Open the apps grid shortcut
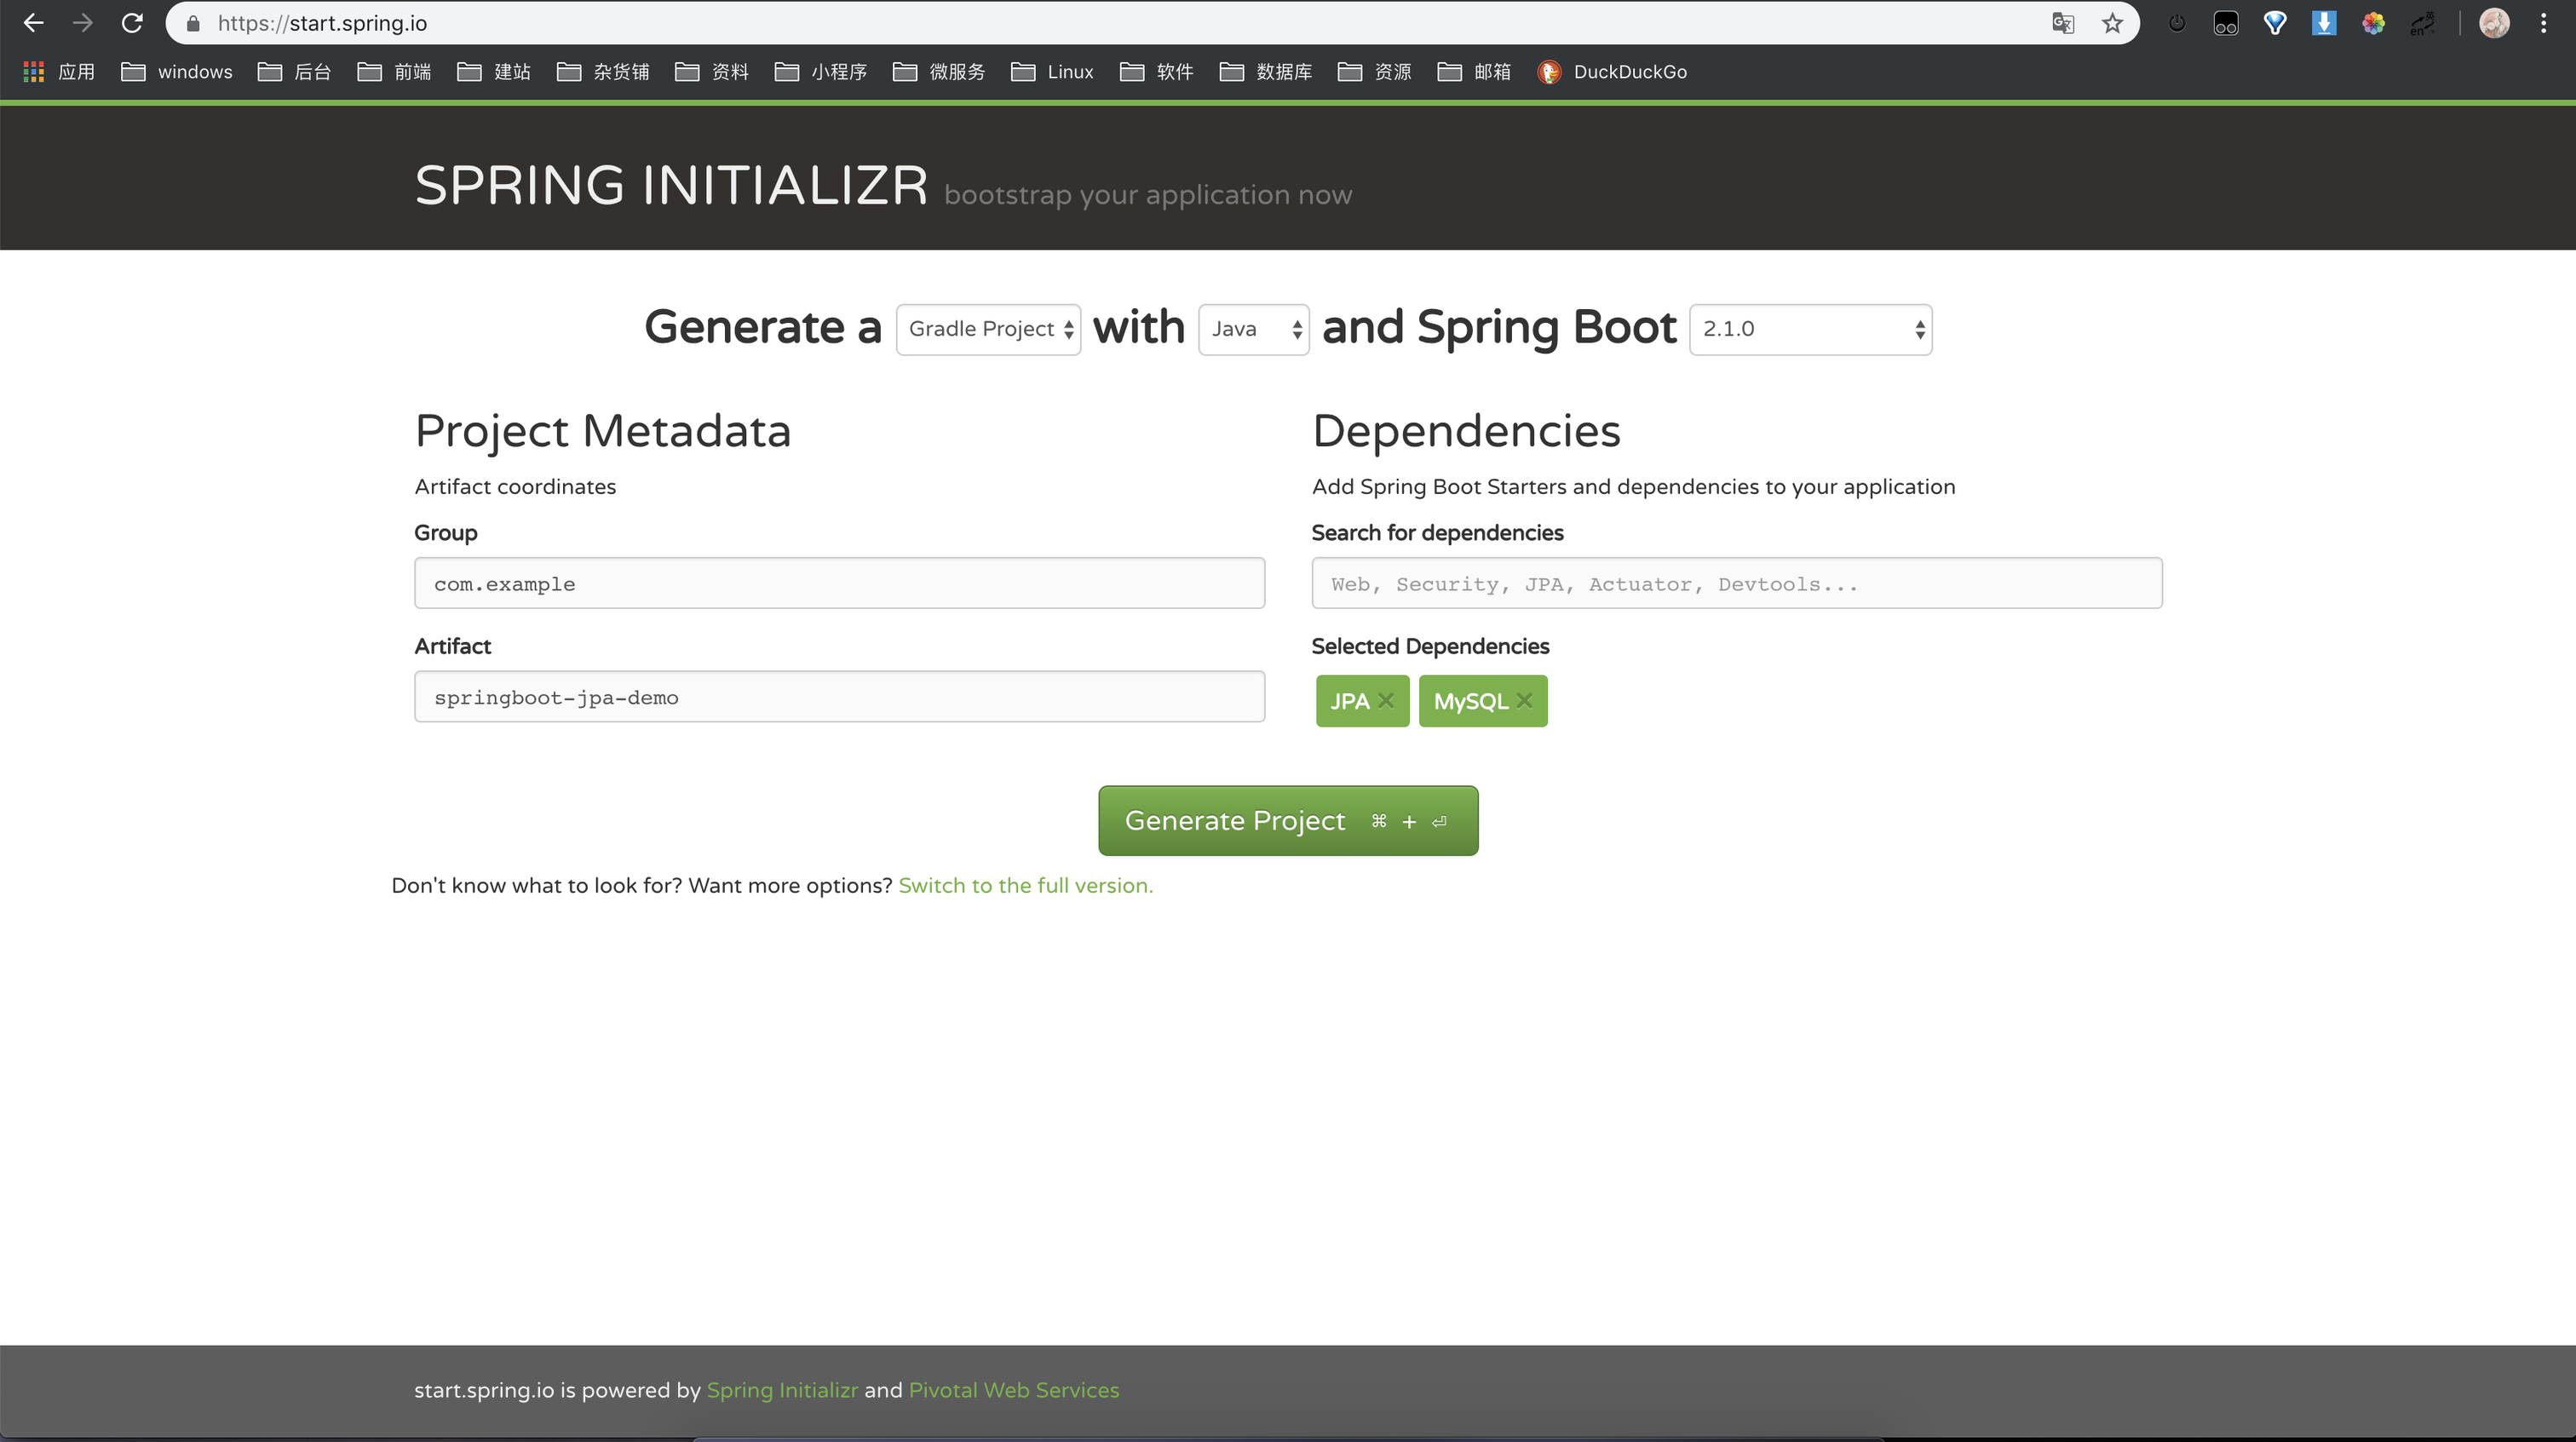This screenshot has height=1442, width=2576. [x=34, y=72]
